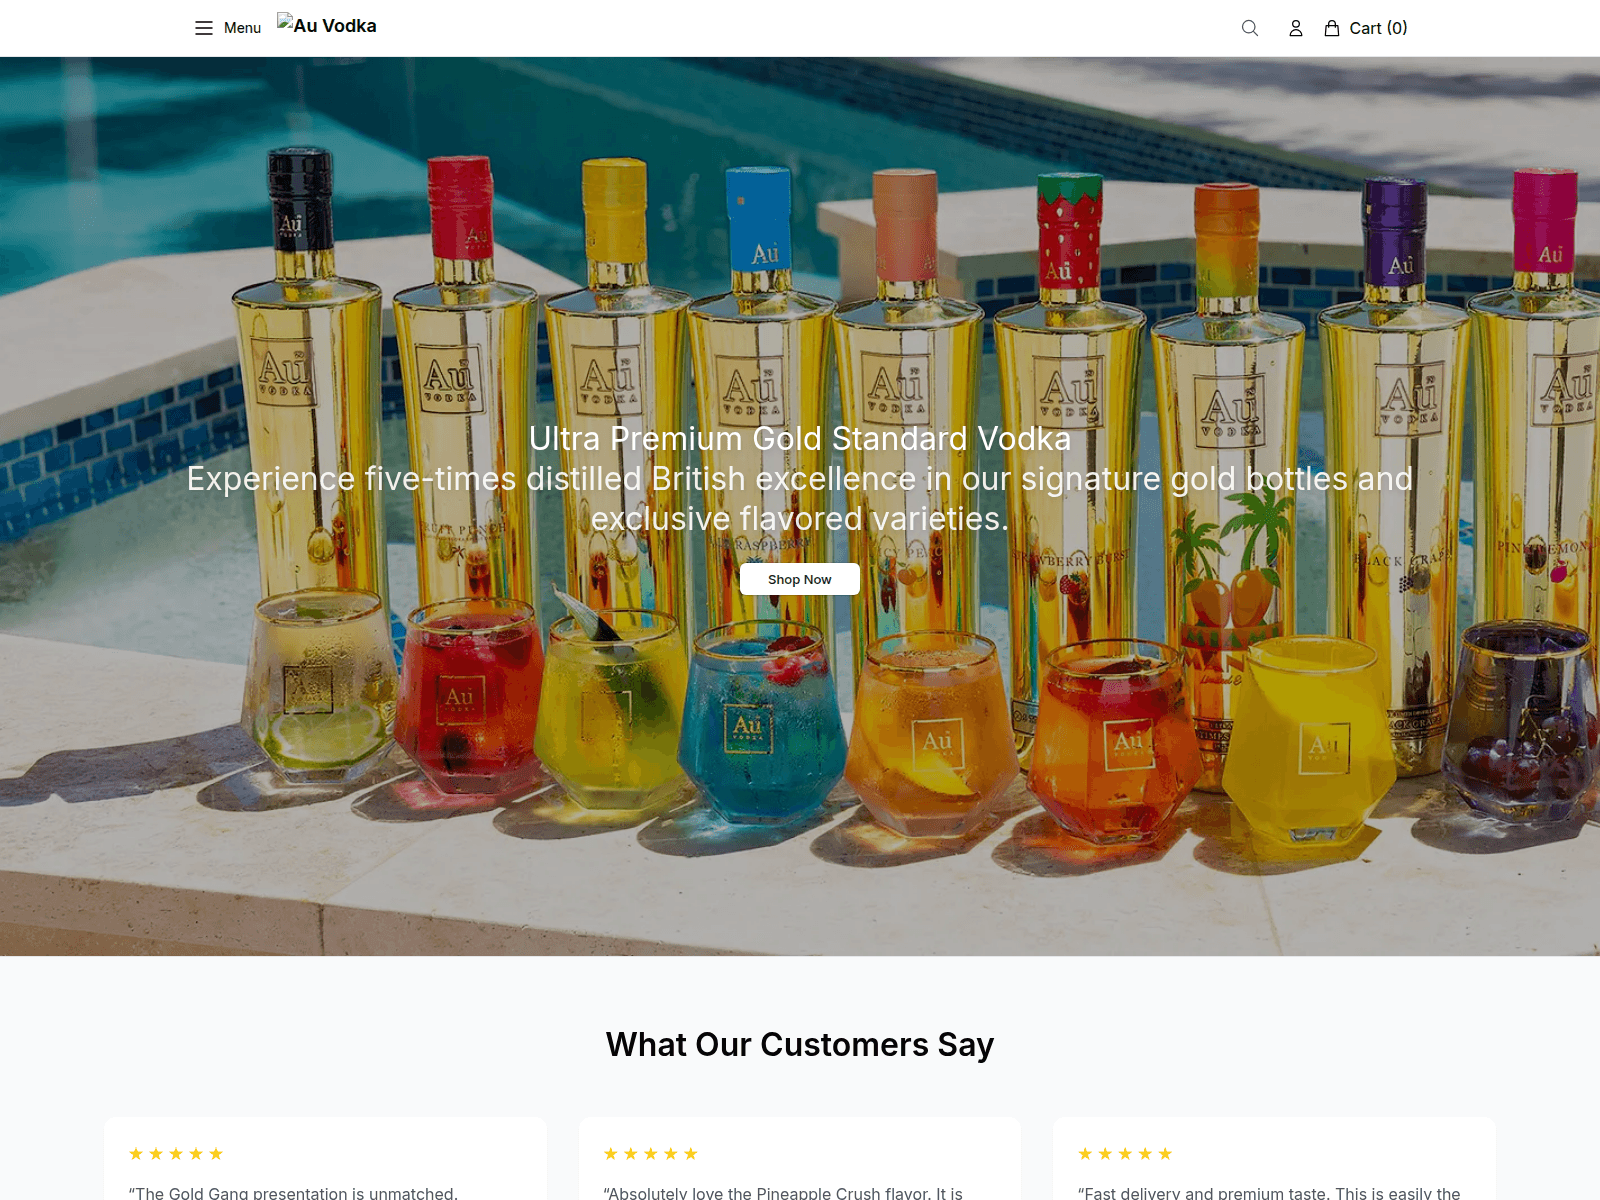Screen dimensions: 1600x1200
Task: Click the Gold Gang review star rating
Action: 176,1154
